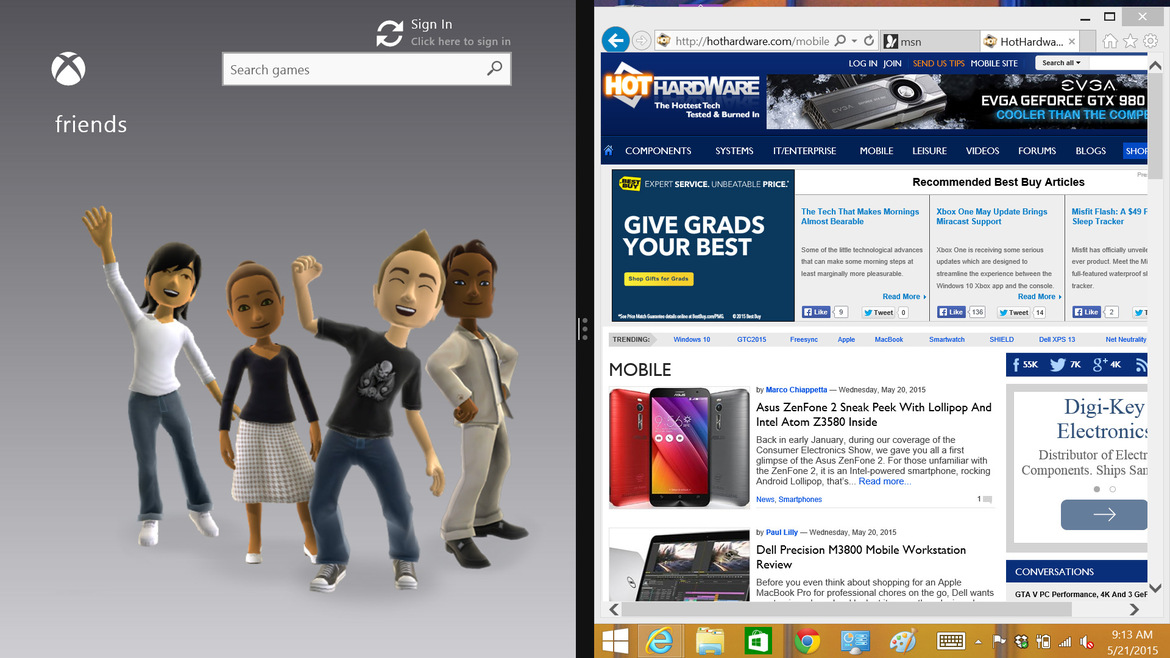Click SEND US TIPS link

[x=938, y=63]
